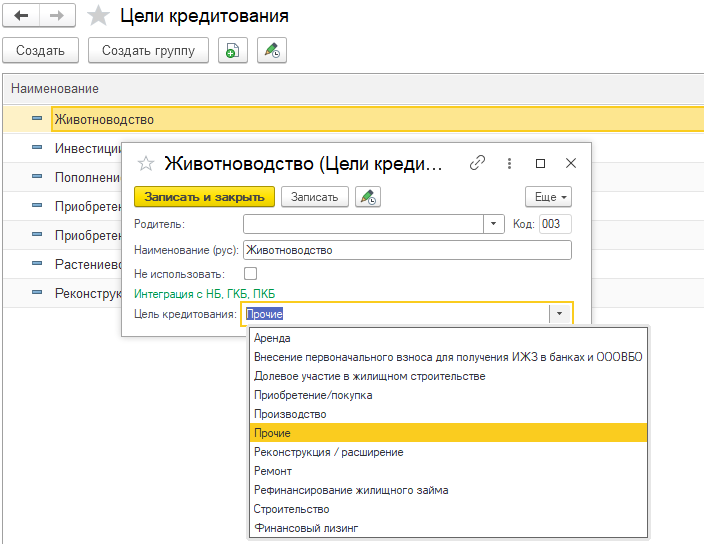Screen dimensions: 704x544
Task: Choose Аренда from the dropdown list
Action: pos(449,338)
